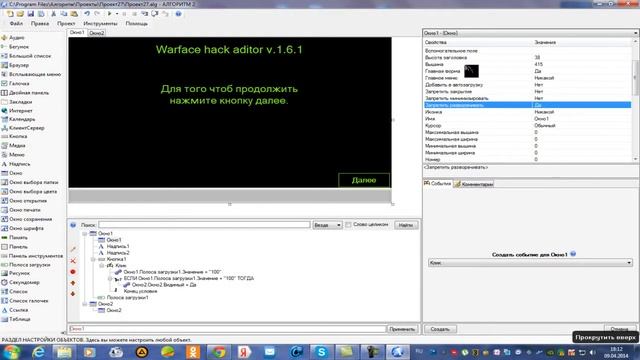640x360 pixels.
Task: Select the Конец условия tree row
Action: coord(140,291)
